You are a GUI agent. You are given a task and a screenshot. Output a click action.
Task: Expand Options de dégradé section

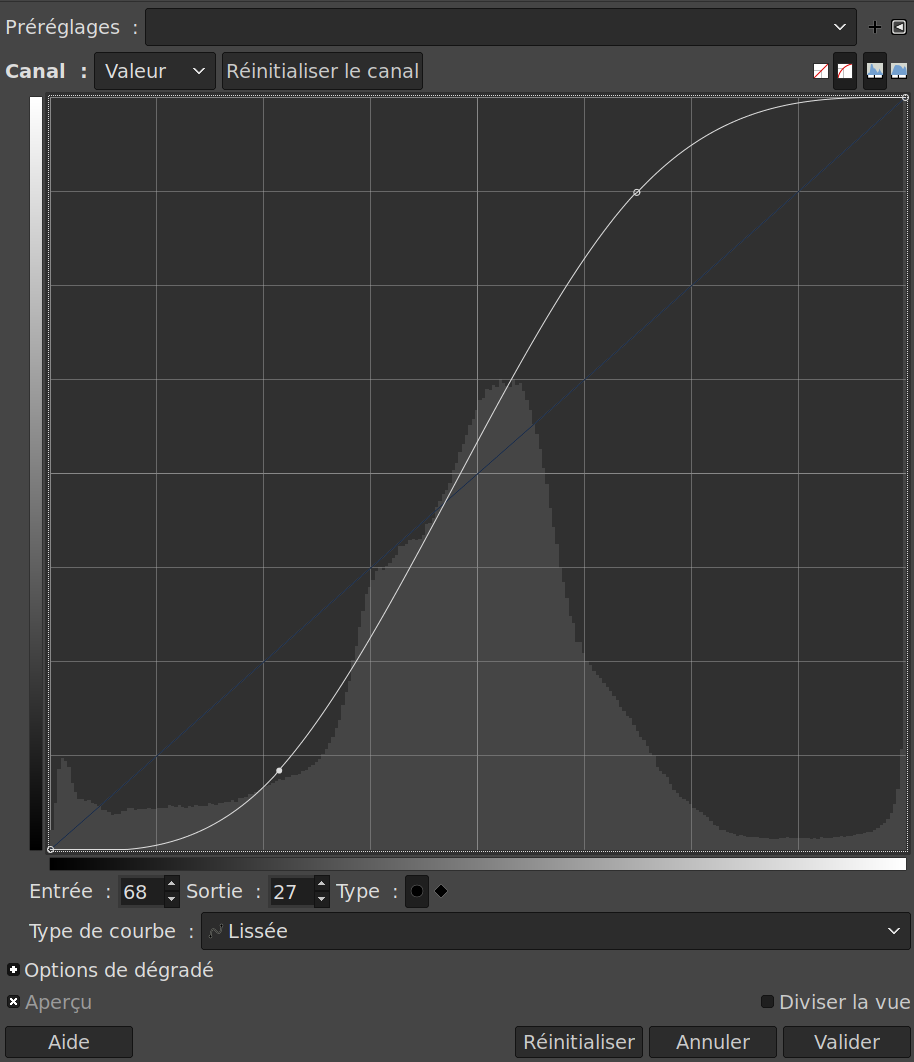[13, 970]
